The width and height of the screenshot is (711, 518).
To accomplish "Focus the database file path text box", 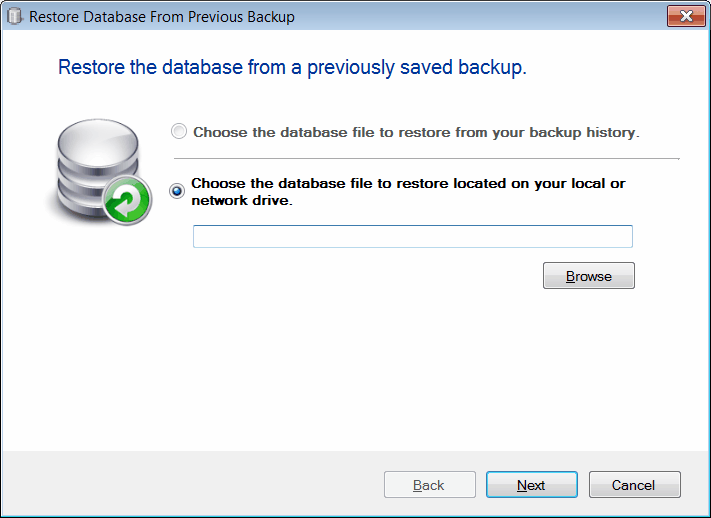I will click(x=412, y=236).
